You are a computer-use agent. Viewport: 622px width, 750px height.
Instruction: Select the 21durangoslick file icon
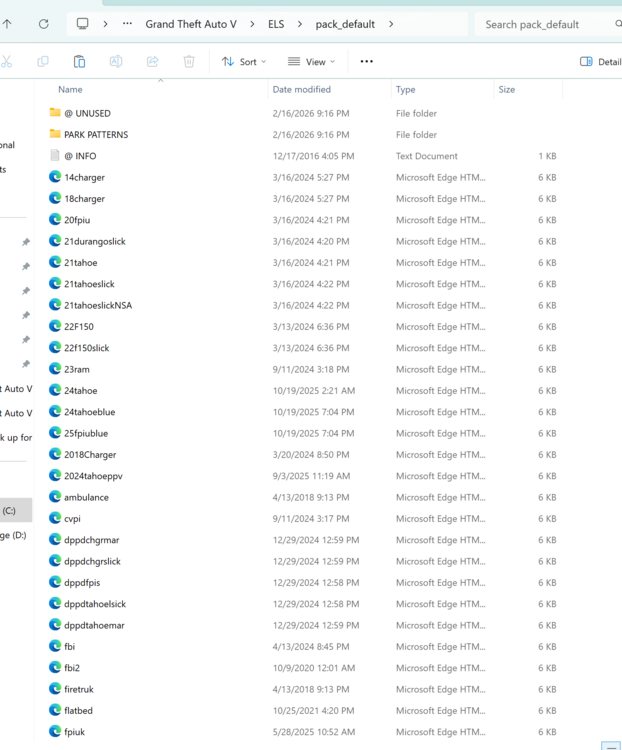tap(55, 241)
